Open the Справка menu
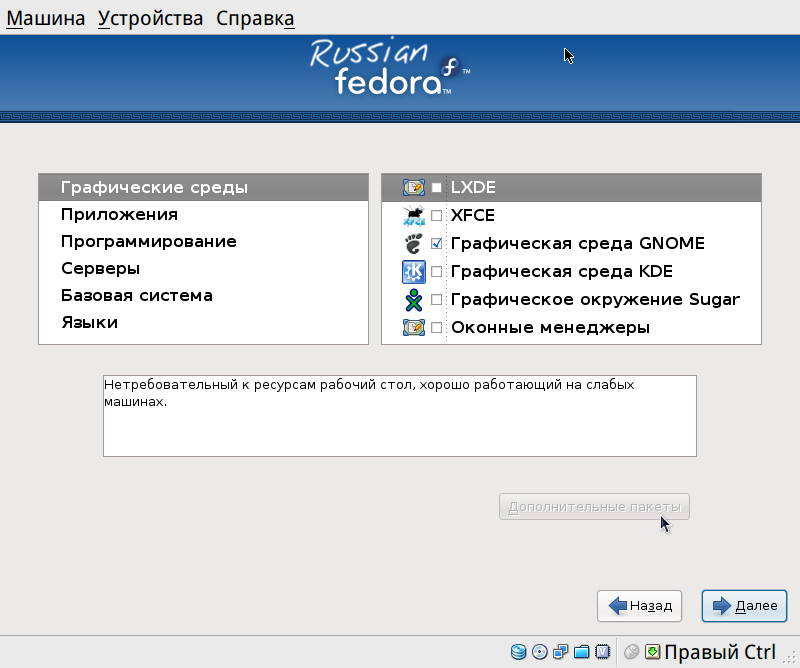Viewport: 800px width, 668px height. coord(255,18)
